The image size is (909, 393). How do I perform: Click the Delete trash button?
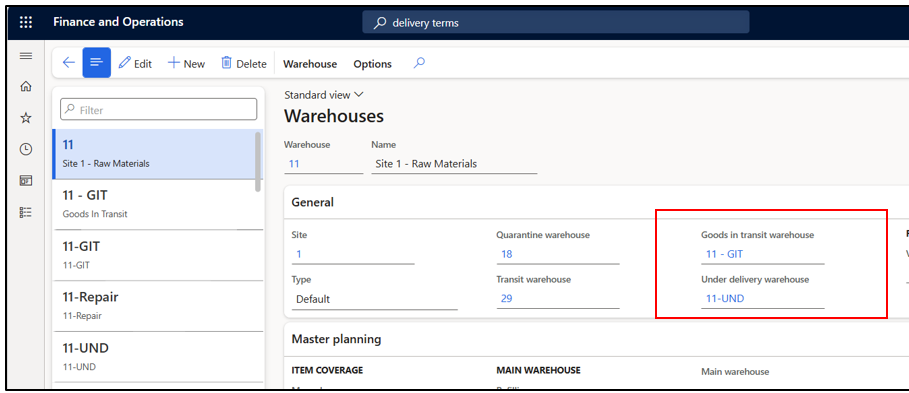point(243,64)
